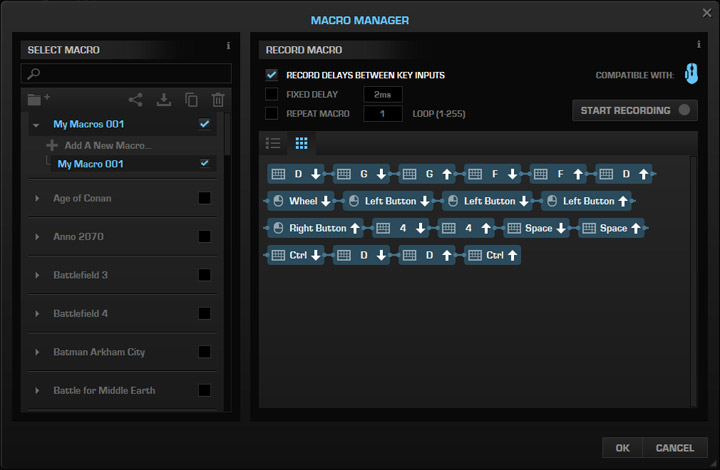Image resolution: width=720 pixels, height=470 pixels.
Task: Check the Batman Arkham City checkbox
Action: coord(205,352)
